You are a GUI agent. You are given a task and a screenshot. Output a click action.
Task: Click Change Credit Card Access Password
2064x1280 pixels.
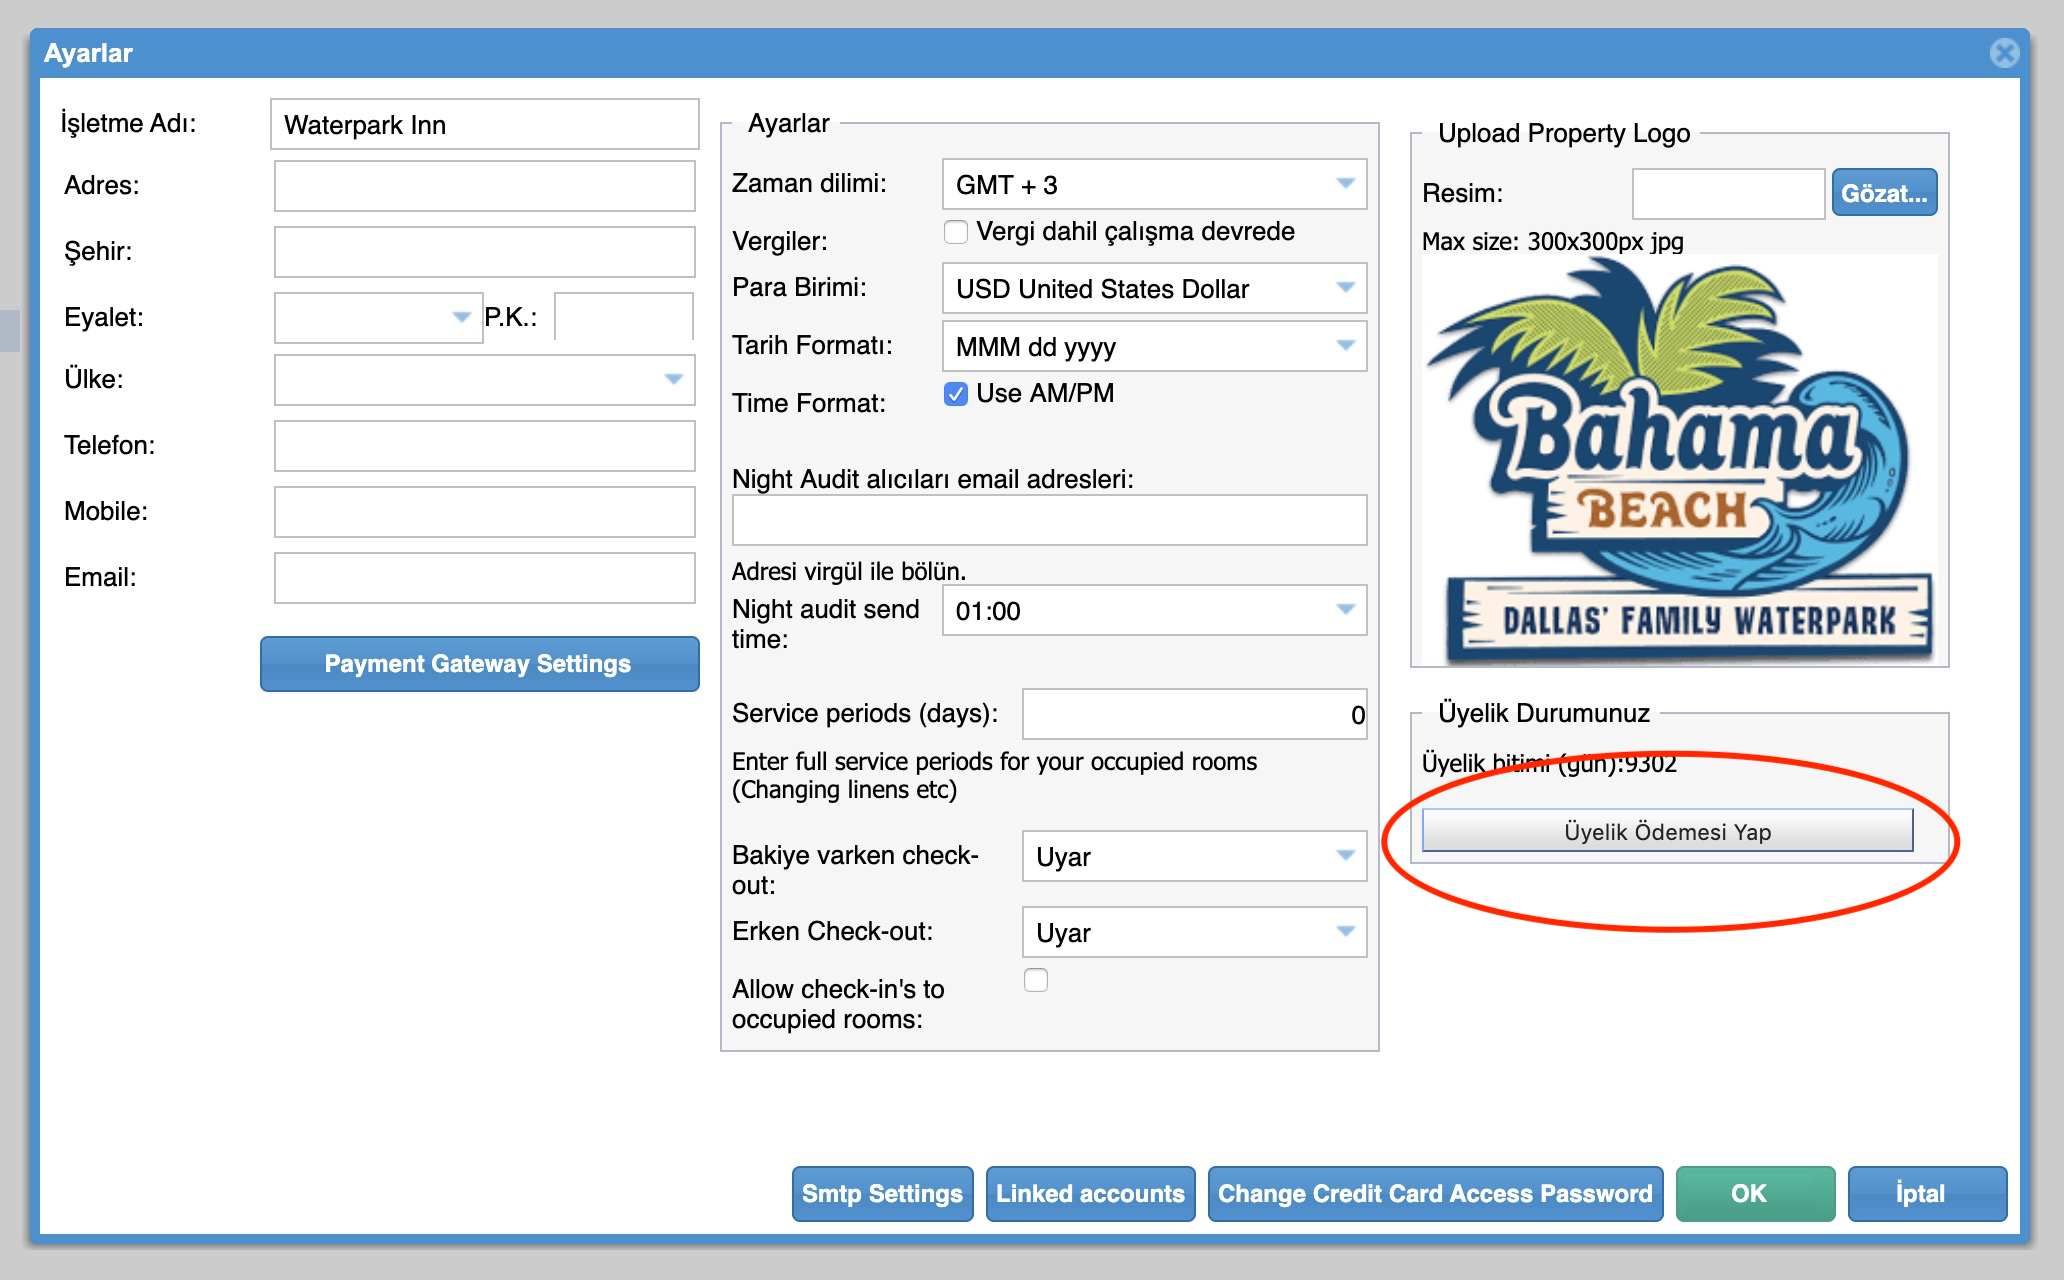click(x=1435, y=1194)
